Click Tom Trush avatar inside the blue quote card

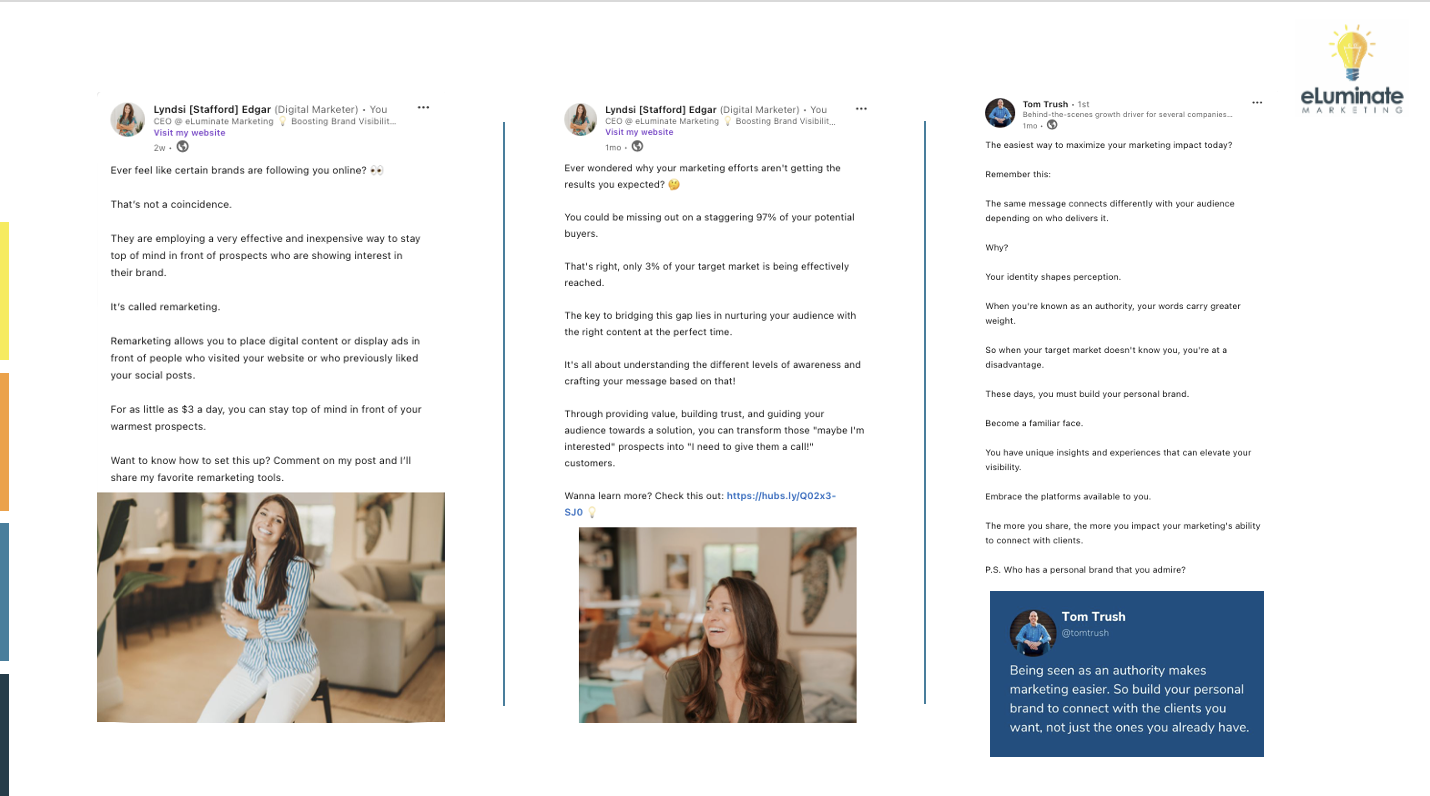click(1033, 633)
